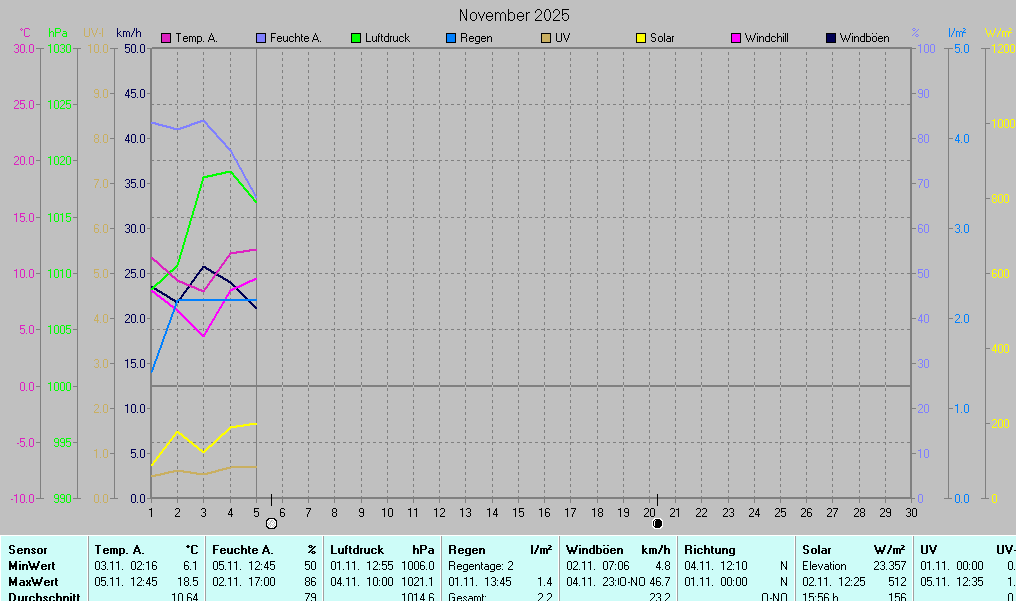Click the November 2025 chart title
Screen dimensions: 1016x601
[514, 15]
